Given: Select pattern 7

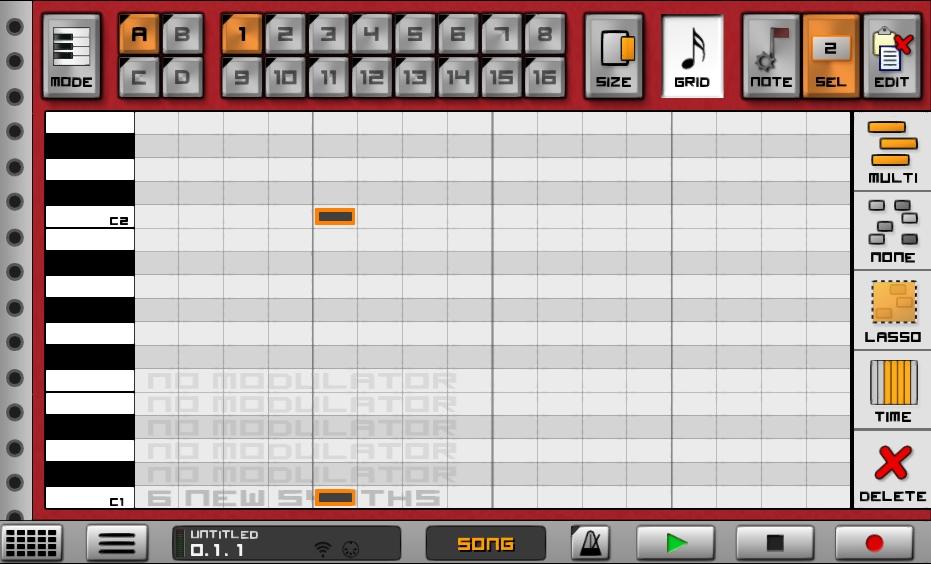Looking at the screenshot, I should click(501, 34).
